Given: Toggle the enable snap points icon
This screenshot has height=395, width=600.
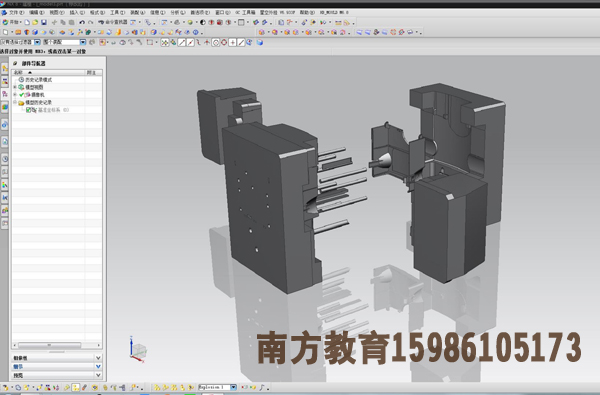Looking at the screenshot, I should 165,42.
